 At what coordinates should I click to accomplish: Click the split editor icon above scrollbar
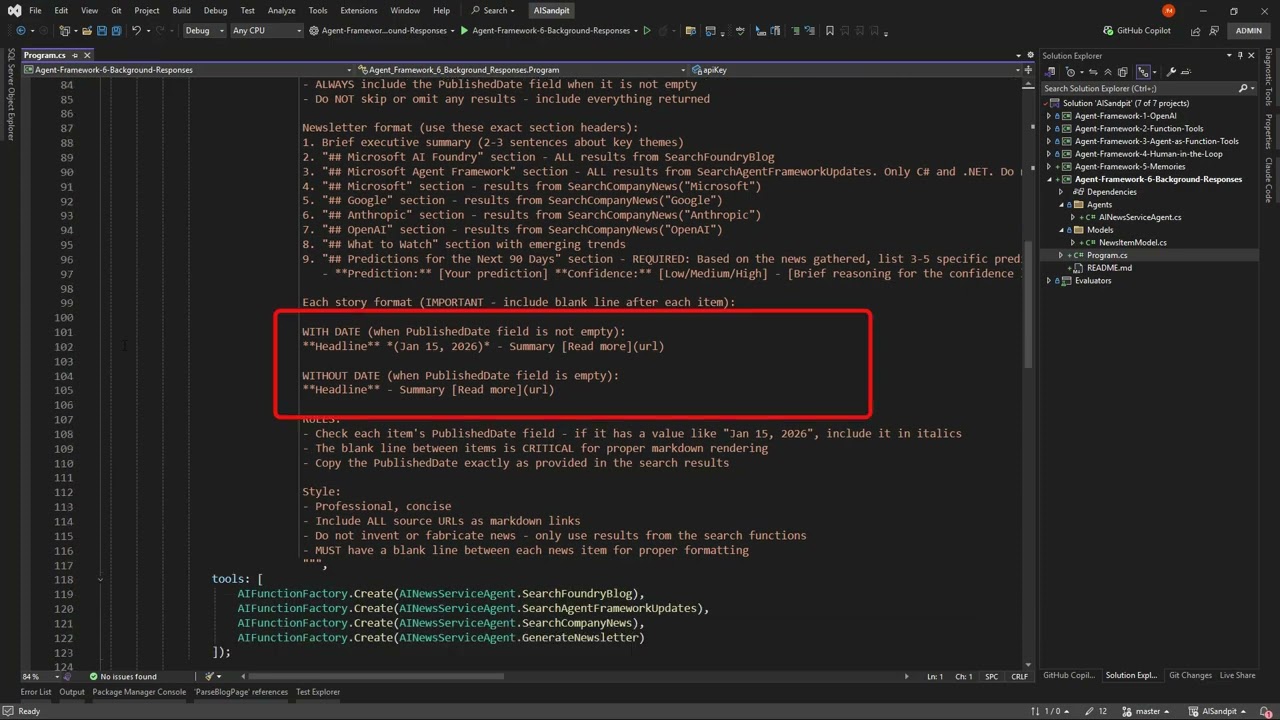click(1029, 70)
